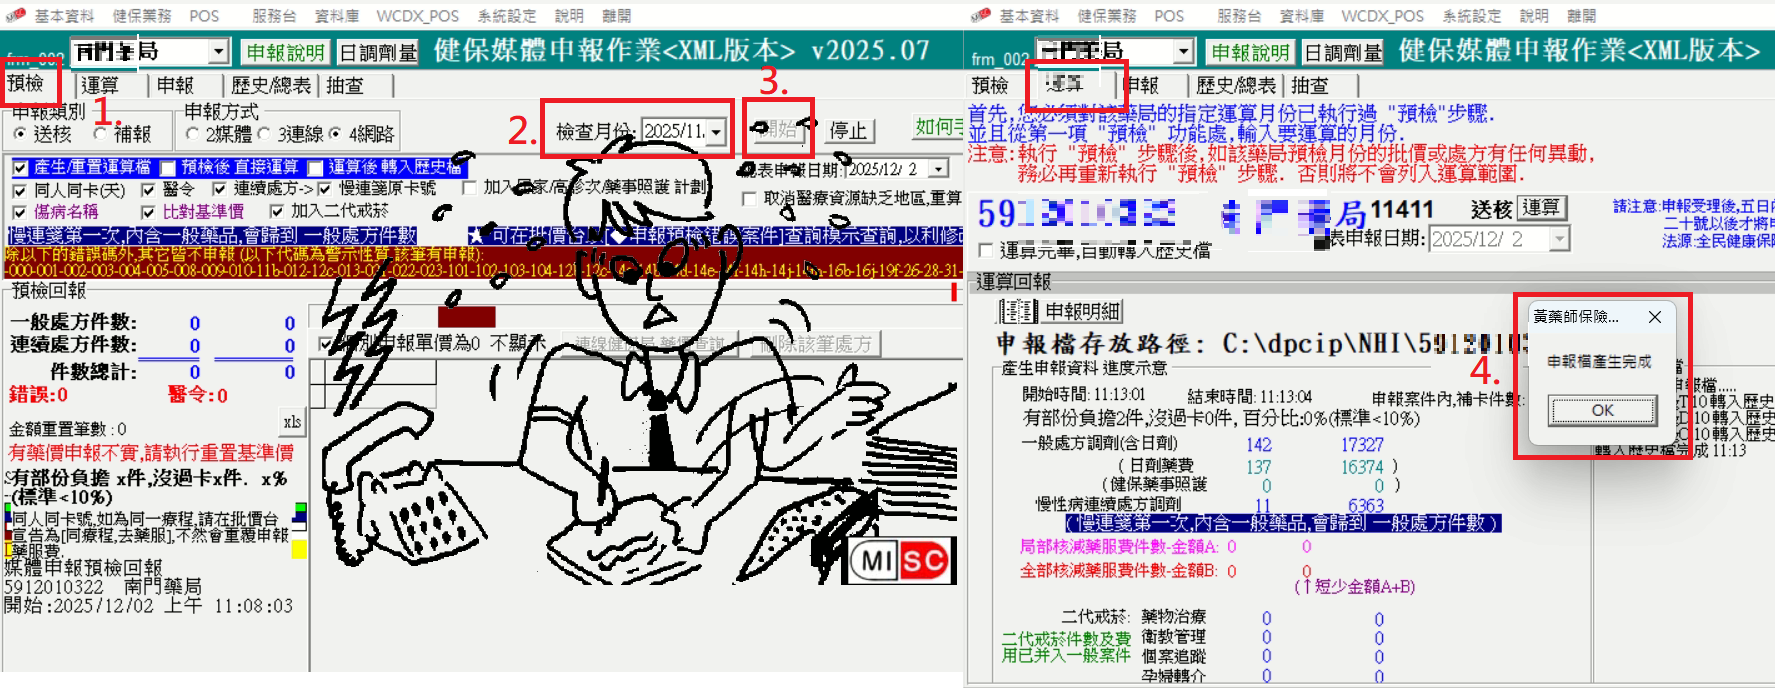
Task: Toggle 申報單價為0 不顯示 checkbox
Action: [x=325, y=344]
